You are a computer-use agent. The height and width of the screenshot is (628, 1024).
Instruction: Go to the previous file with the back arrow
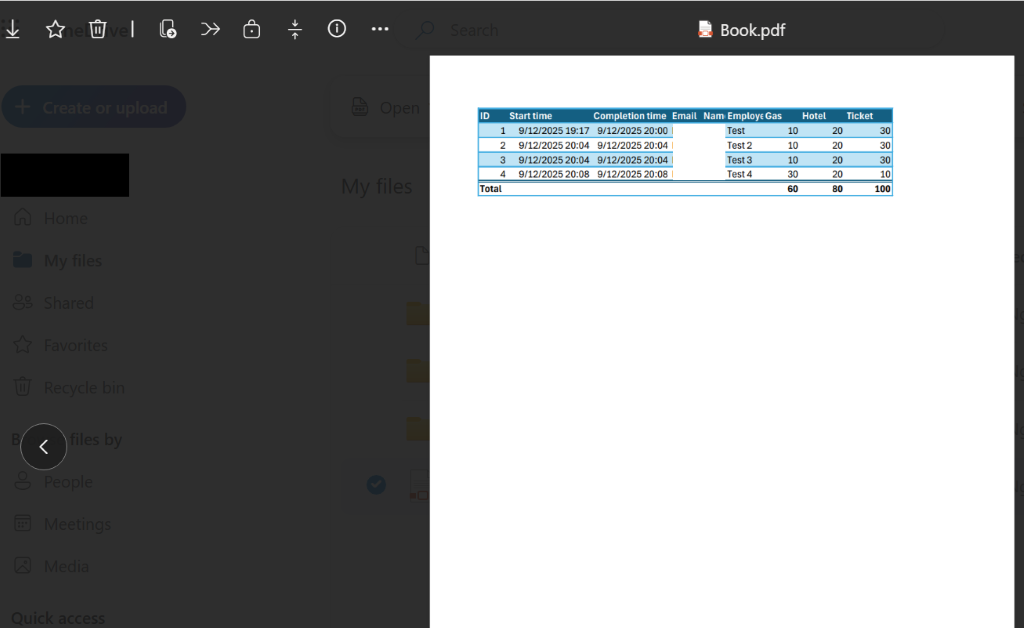tap(44, 447)
